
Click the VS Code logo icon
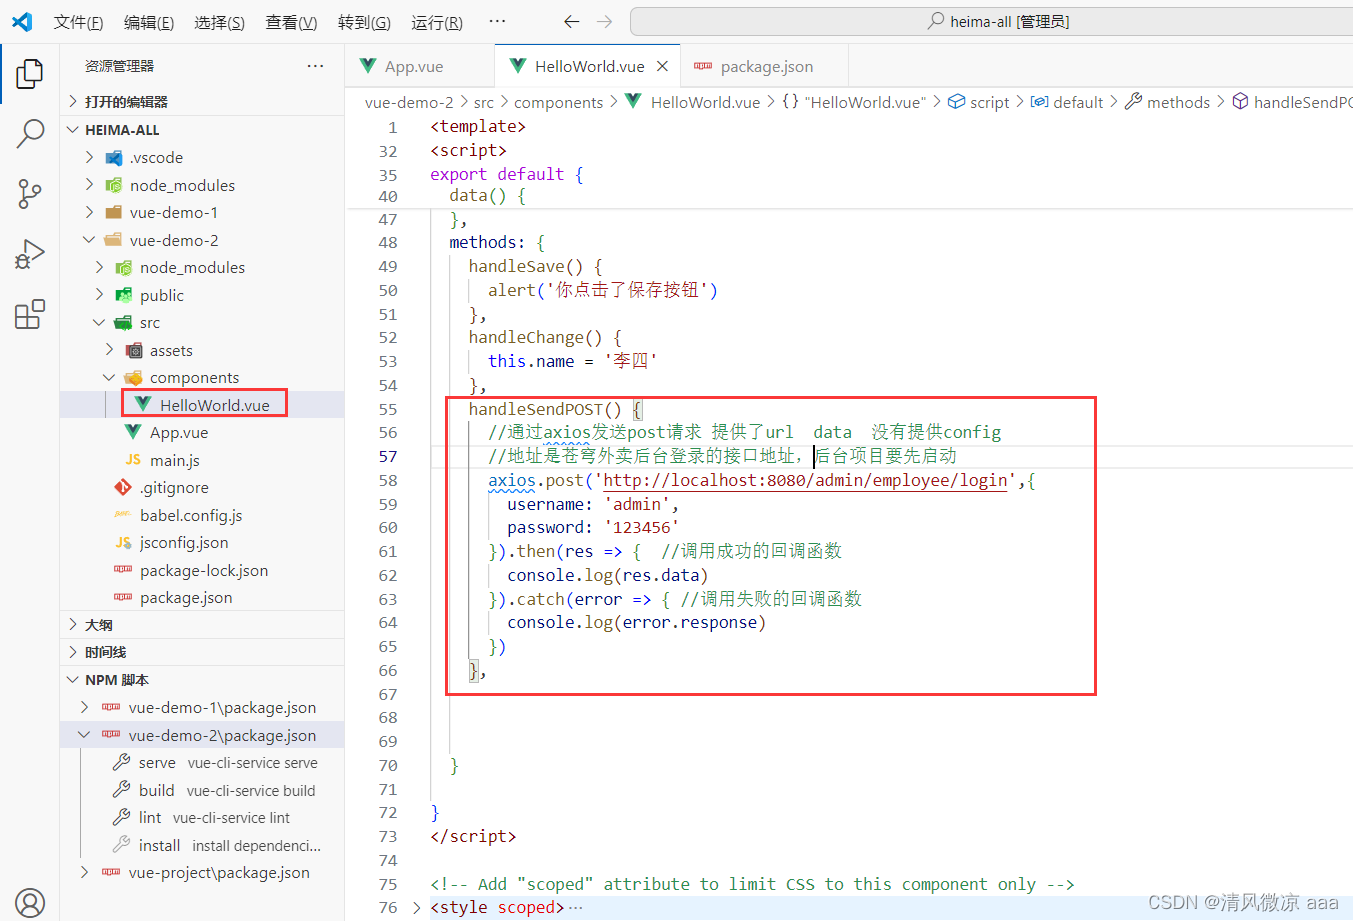coord(22,21)
